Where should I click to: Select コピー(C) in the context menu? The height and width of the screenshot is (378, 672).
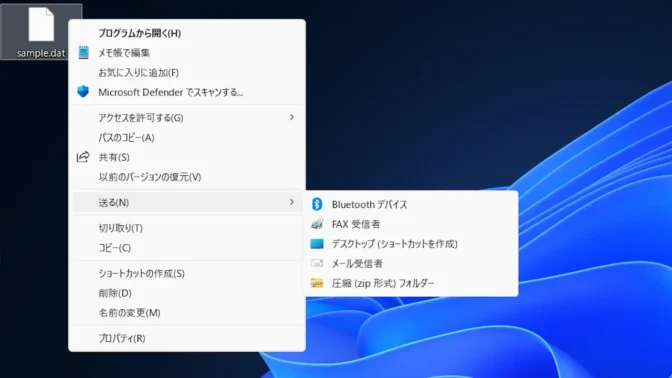point(187,248)
